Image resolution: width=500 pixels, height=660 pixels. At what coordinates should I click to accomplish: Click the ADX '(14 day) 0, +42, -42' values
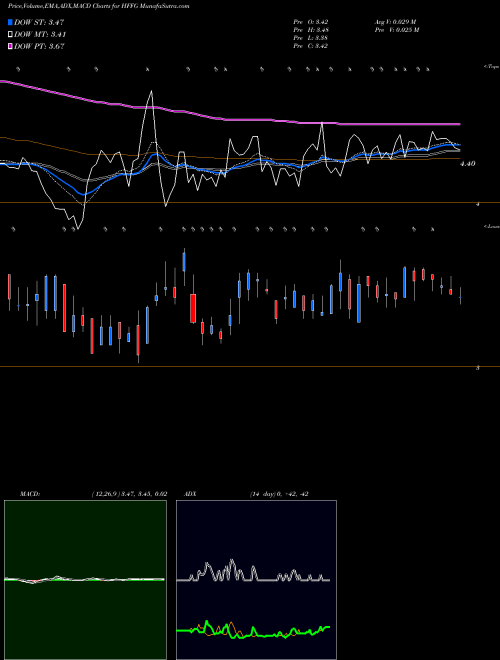click(279, 494)
